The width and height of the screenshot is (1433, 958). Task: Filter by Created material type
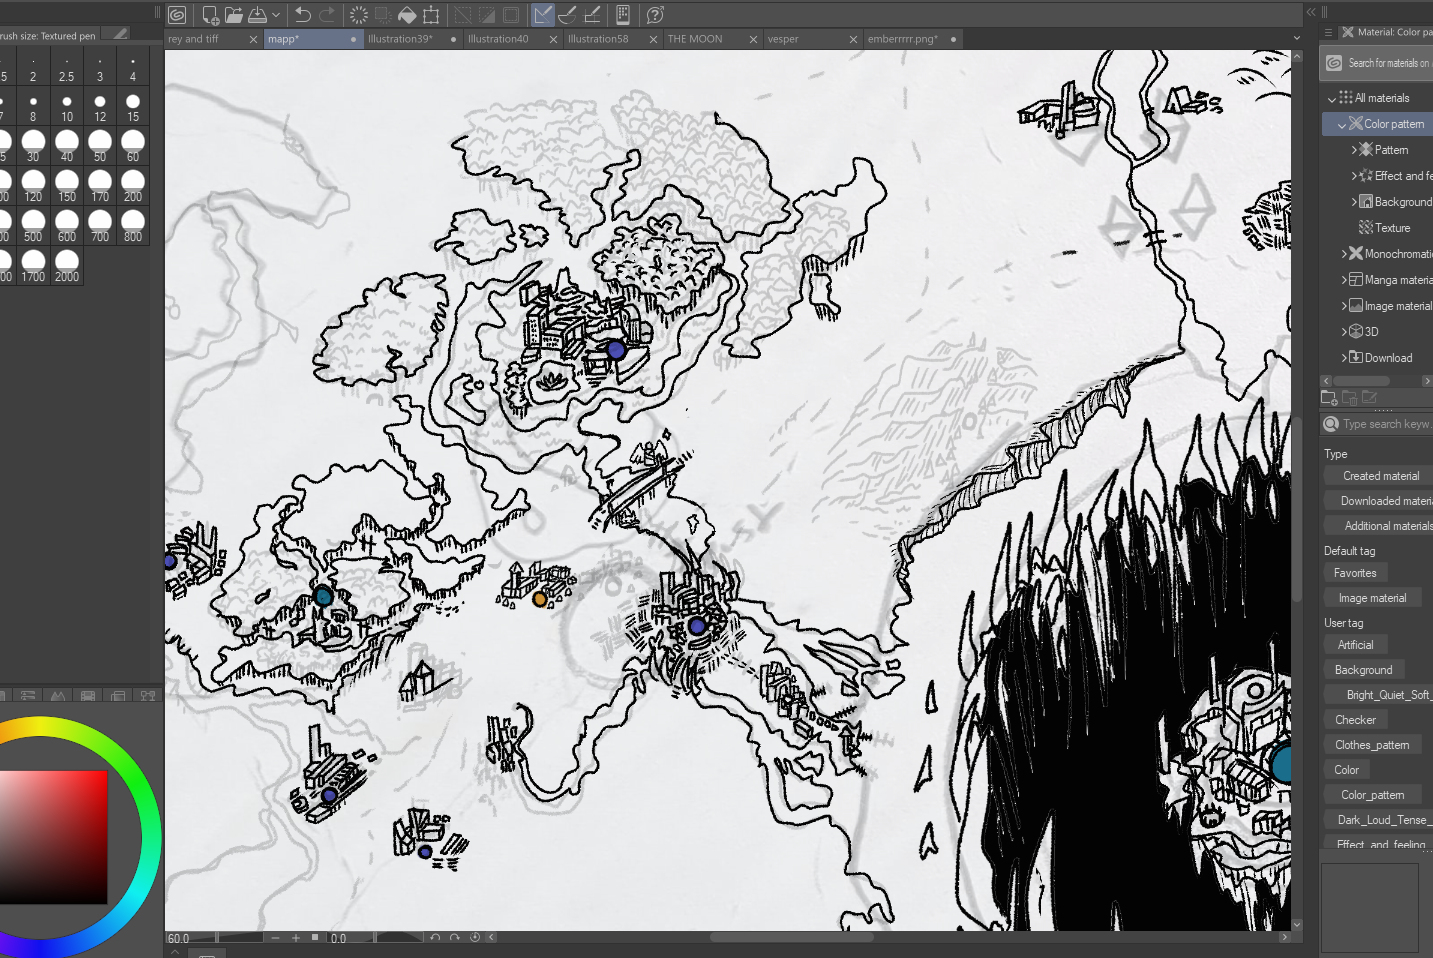tap(1380, 476)
